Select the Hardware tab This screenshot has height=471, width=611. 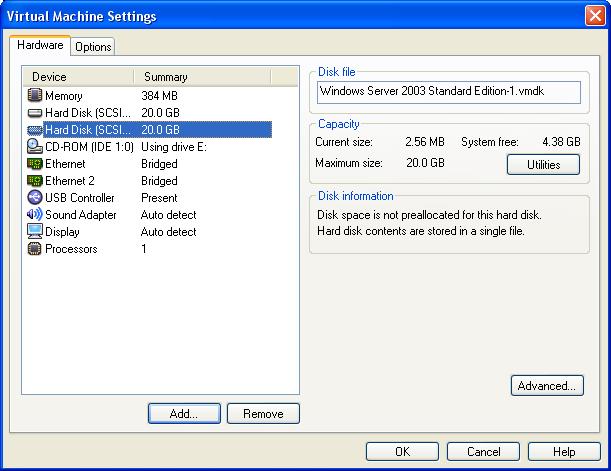[x=41, y=46]
